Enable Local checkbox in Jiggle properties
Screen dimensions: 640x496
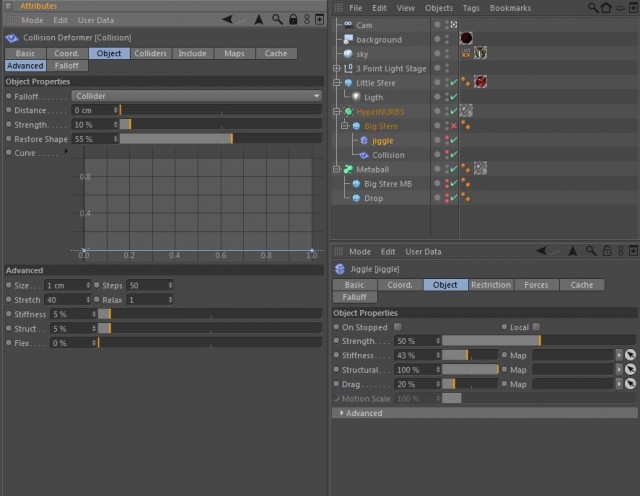point(536,327)
